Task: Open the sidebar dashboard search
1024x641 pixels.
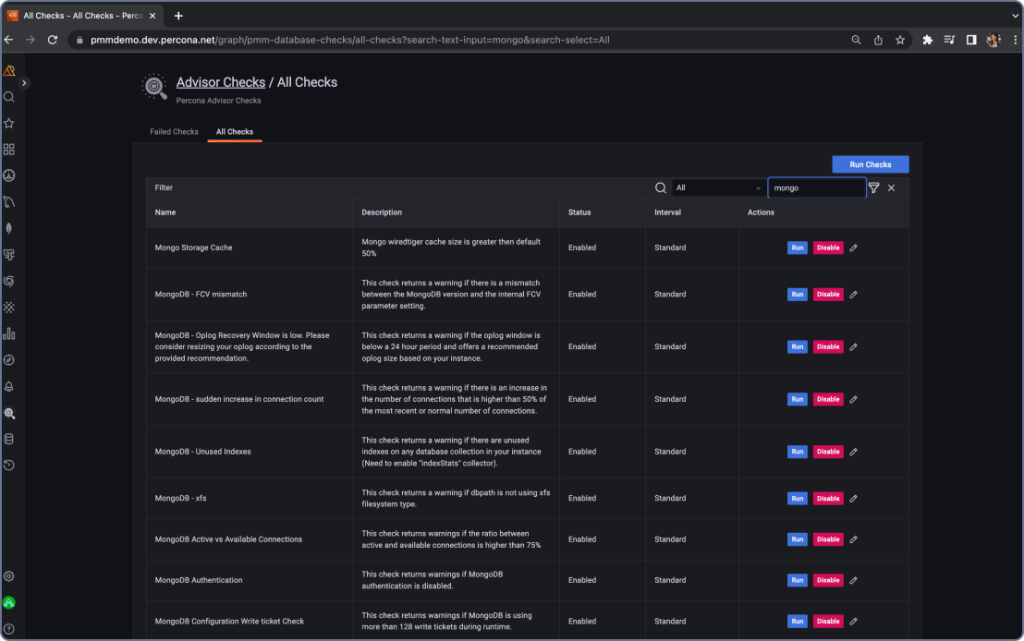Action: tap(9, 97)
